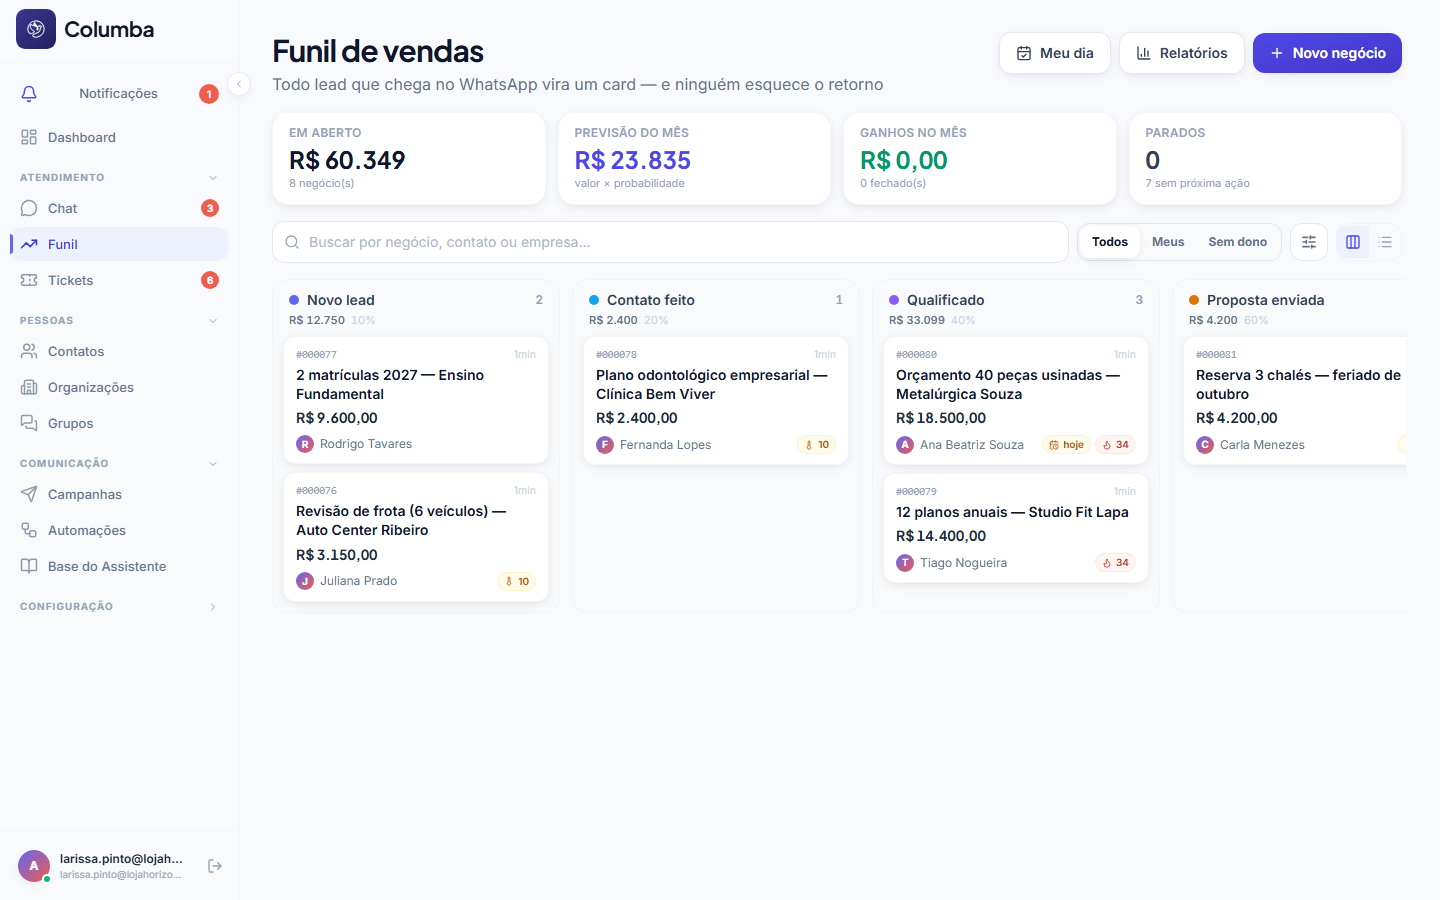Click the Chat unread badge showing 3
Image resolution: width=1440 pixels, height=900 pixels.
coord(210,208)
